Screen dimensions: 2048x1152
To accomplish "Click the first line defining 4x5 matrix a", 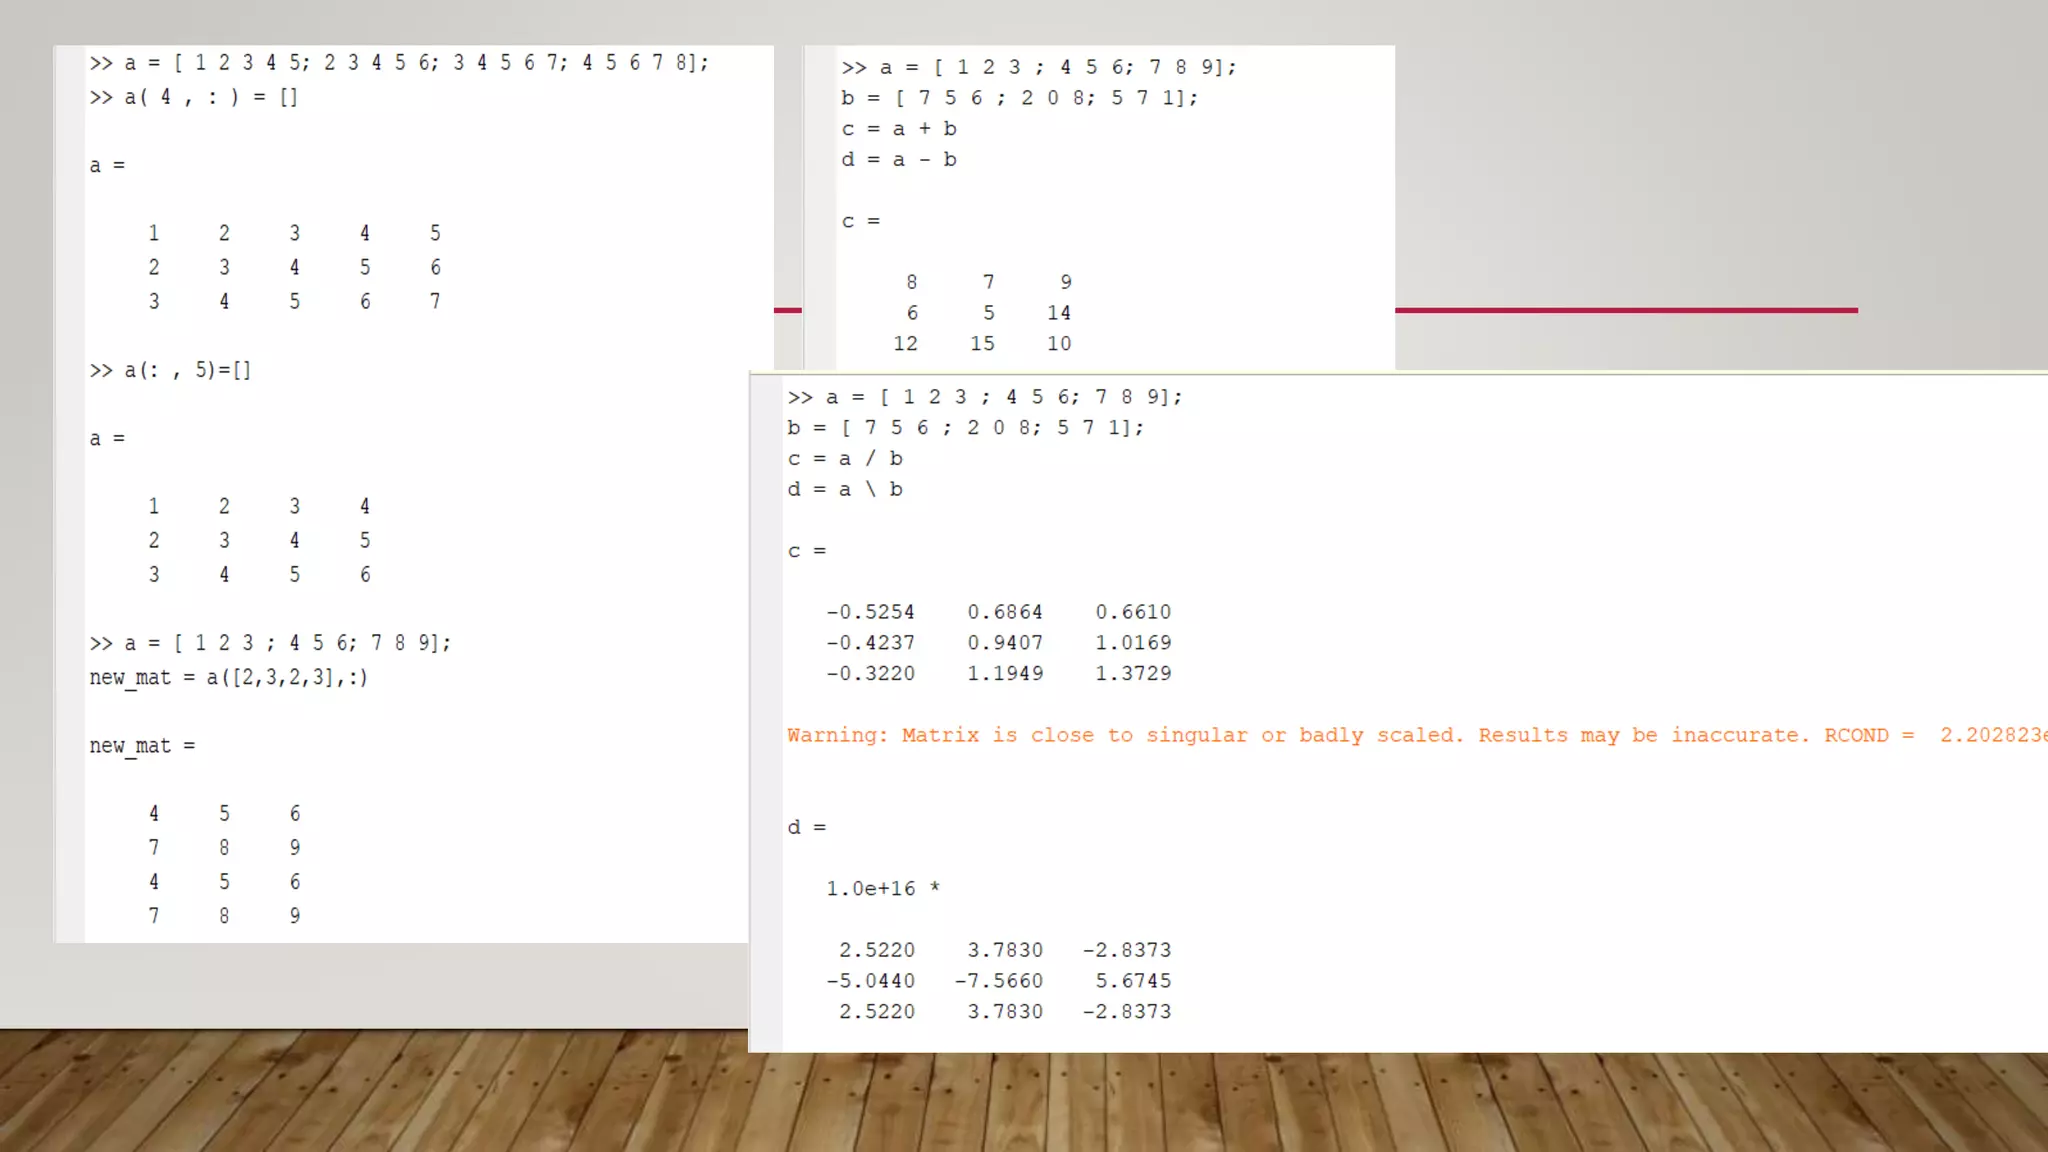I will [x=398, y=63].
